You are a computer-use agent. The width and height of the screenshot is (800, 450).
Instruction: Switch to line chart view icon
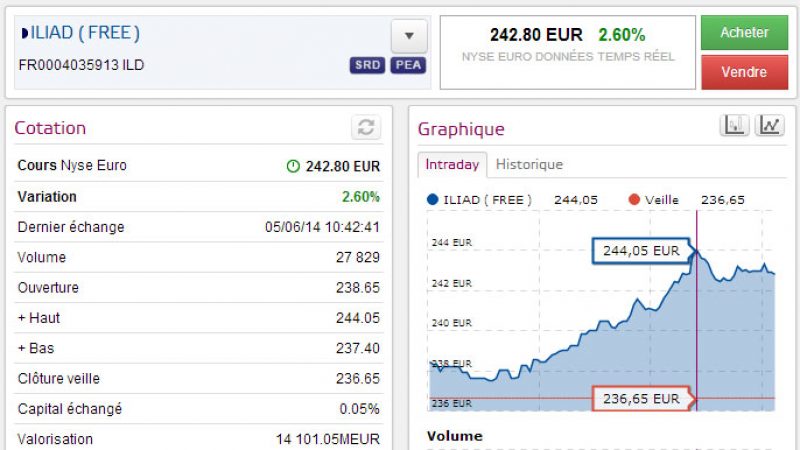770,125
